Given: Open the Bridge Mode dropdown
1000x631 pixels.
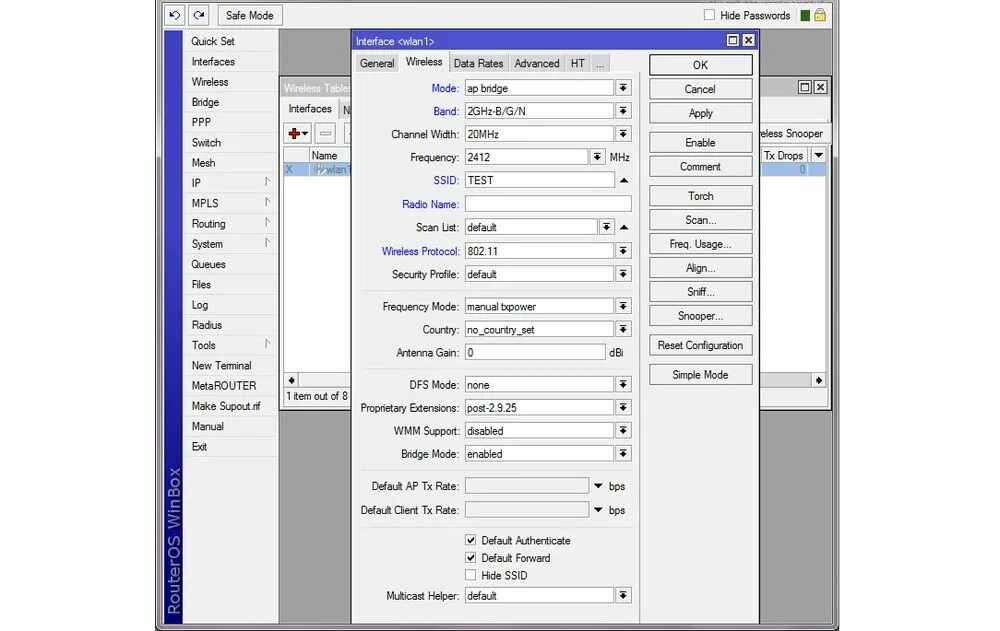Looking at the screenshot, I should coord(623,454).
